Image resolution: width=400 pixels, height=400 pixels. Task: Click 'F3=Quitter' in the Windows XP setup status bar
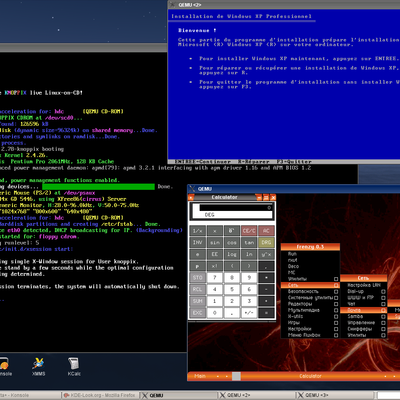click(295, 162)
